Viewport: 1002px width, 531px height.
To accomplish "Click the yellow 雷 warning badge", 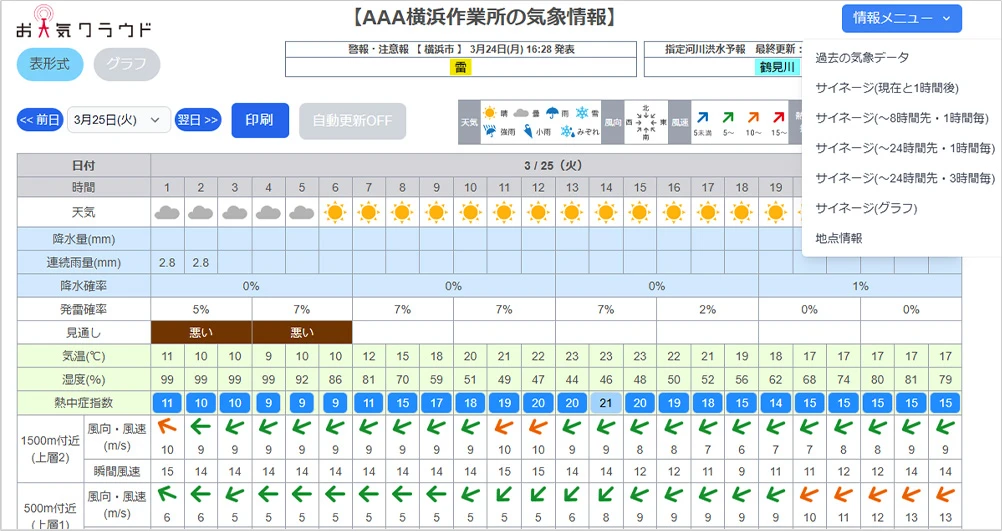I will tap(461, 67).
